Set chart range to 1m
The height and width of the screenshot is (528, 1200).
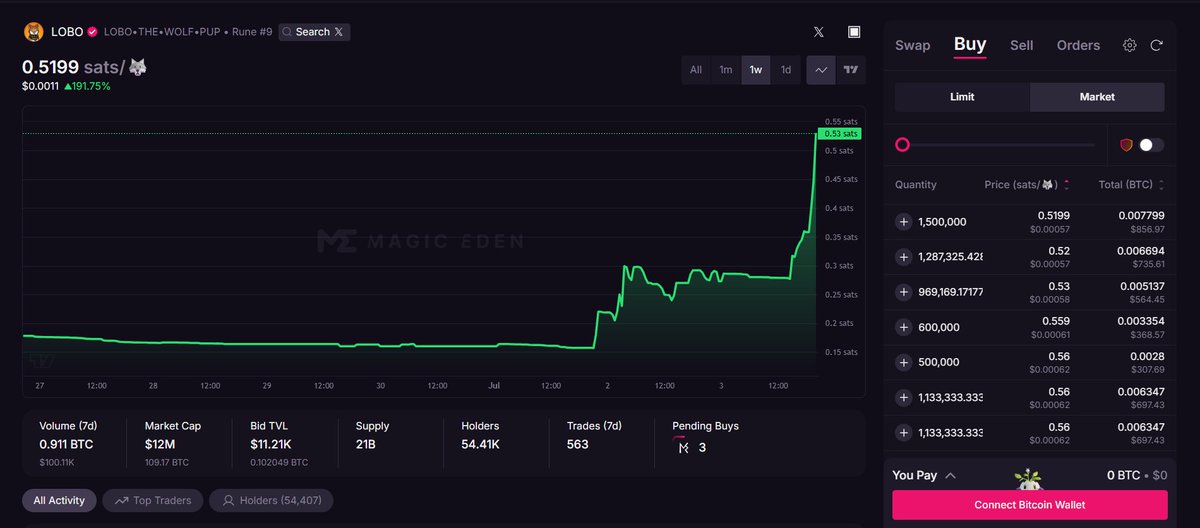pos(726,70)
